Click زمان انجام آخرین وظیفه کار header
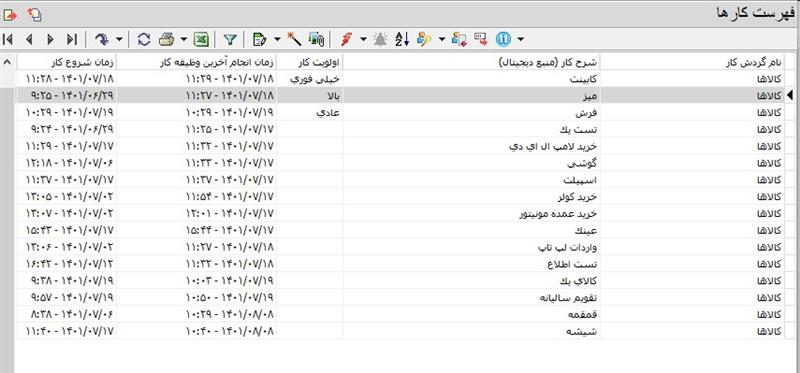This screenshot has width=800, height=373. [x=197, y=62]
